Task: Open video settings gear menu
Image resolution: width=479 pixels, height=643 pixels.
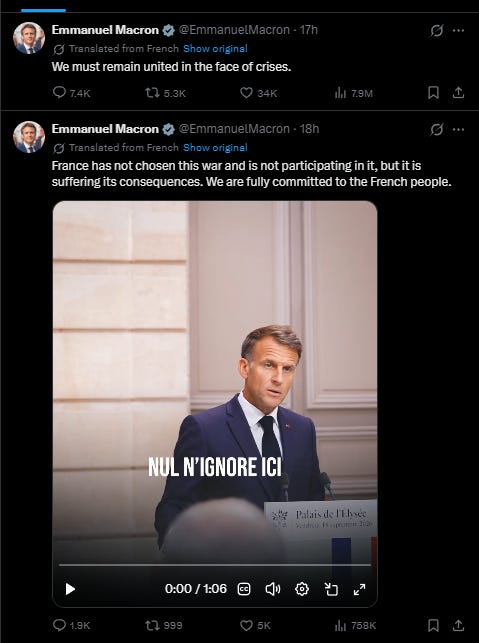Action: pyautogui.click(x=302, y=589)
